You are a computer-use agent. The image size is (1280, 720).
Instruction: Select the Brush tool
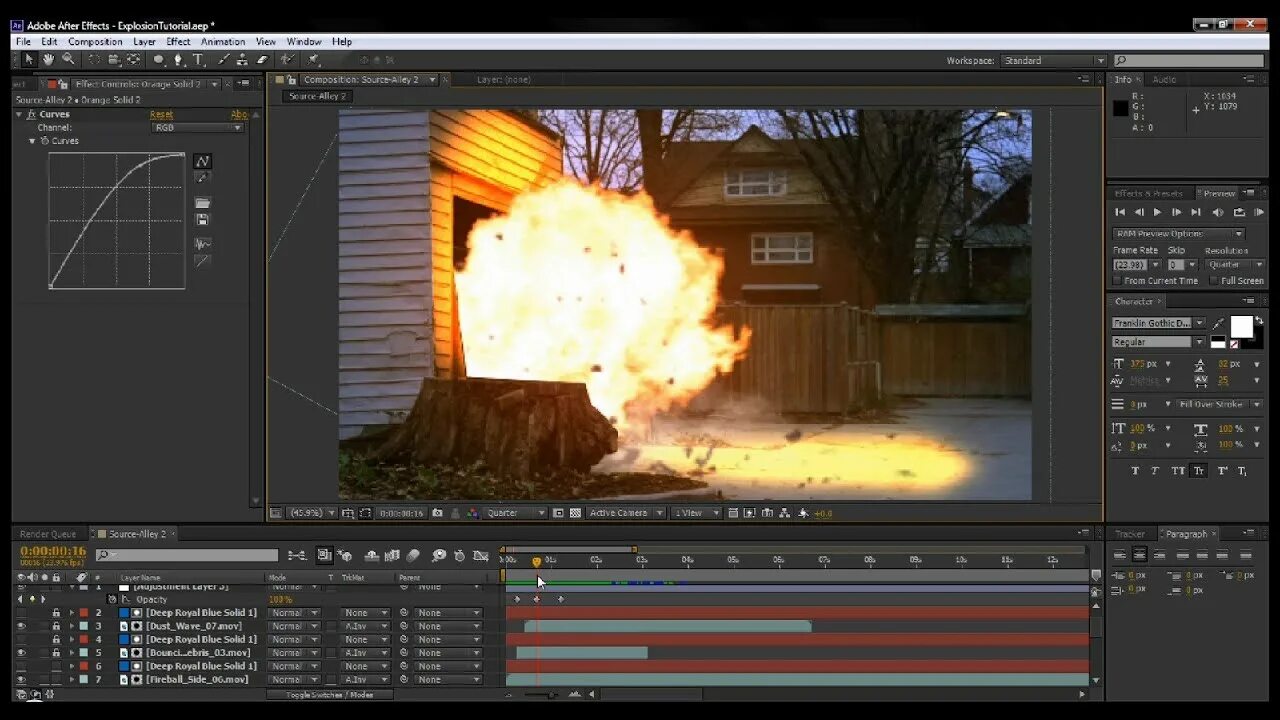pyautogui.click(x=224, y=60)
